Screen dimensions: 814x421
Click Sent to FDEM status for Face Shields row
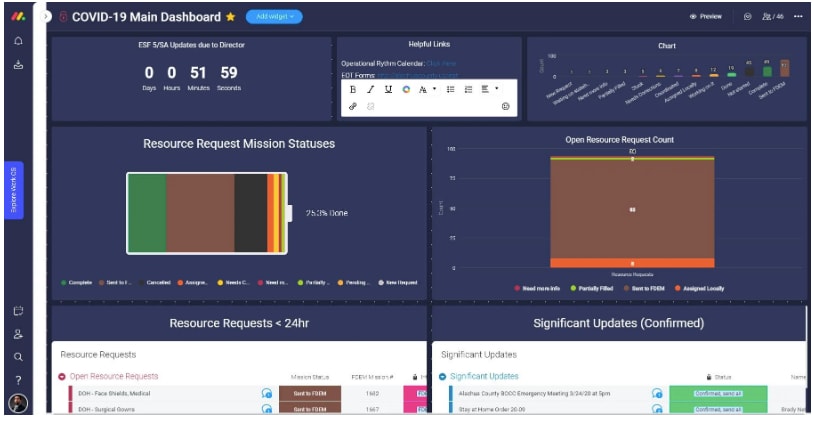pyautogui.click(x=310, y=393)
